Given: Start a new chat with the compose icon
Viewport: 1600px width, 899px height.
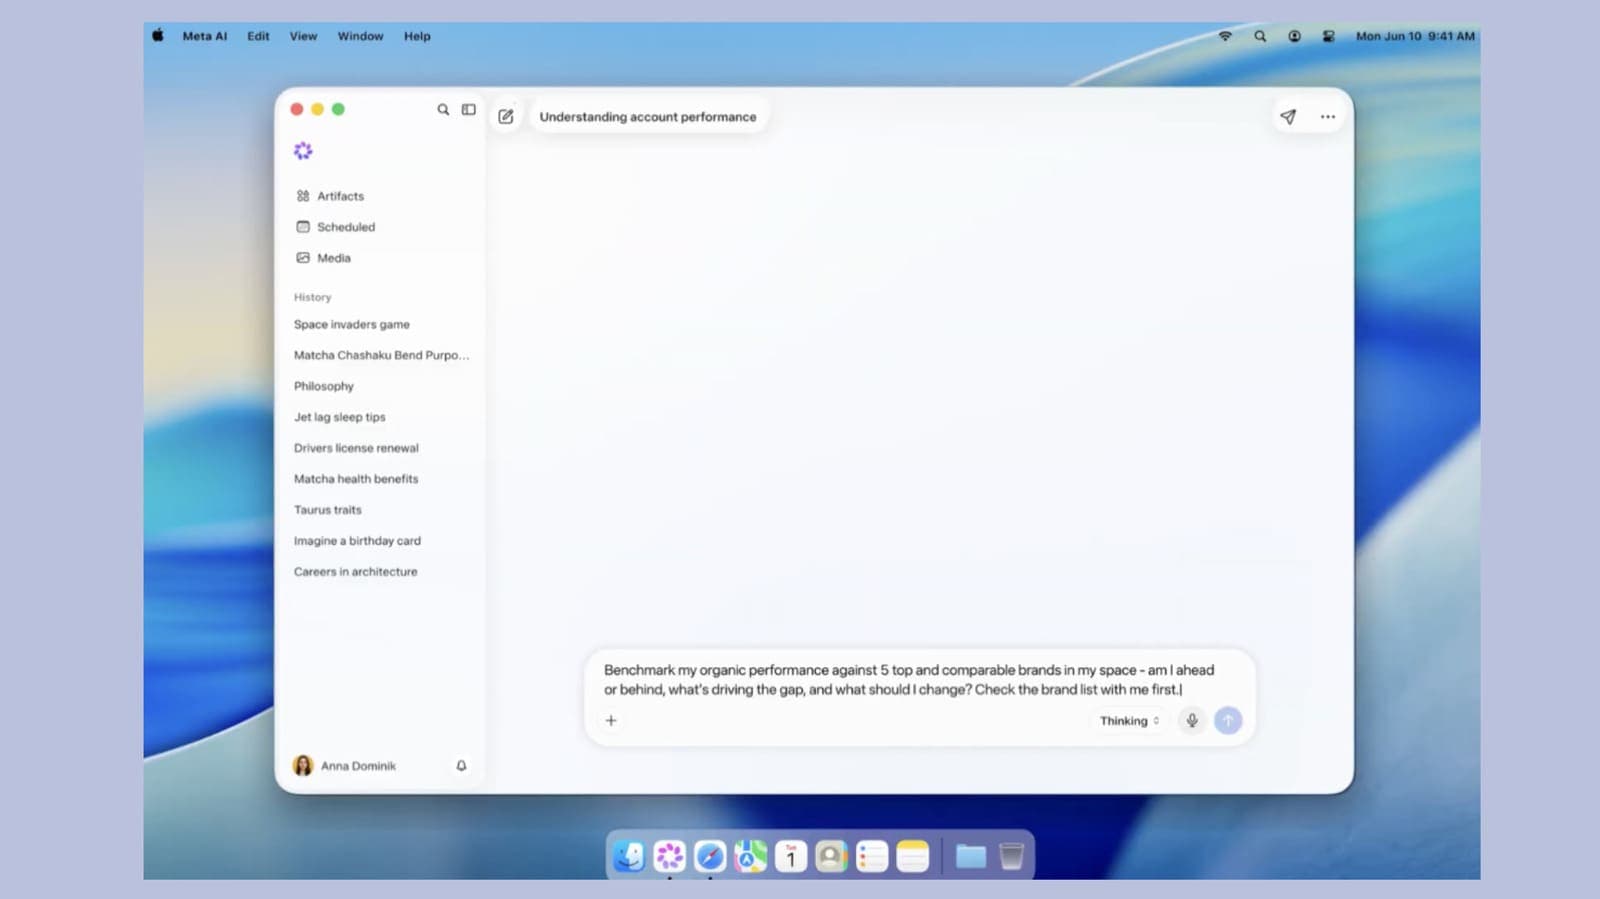Looking at the screenshot, I should (506, 117).
